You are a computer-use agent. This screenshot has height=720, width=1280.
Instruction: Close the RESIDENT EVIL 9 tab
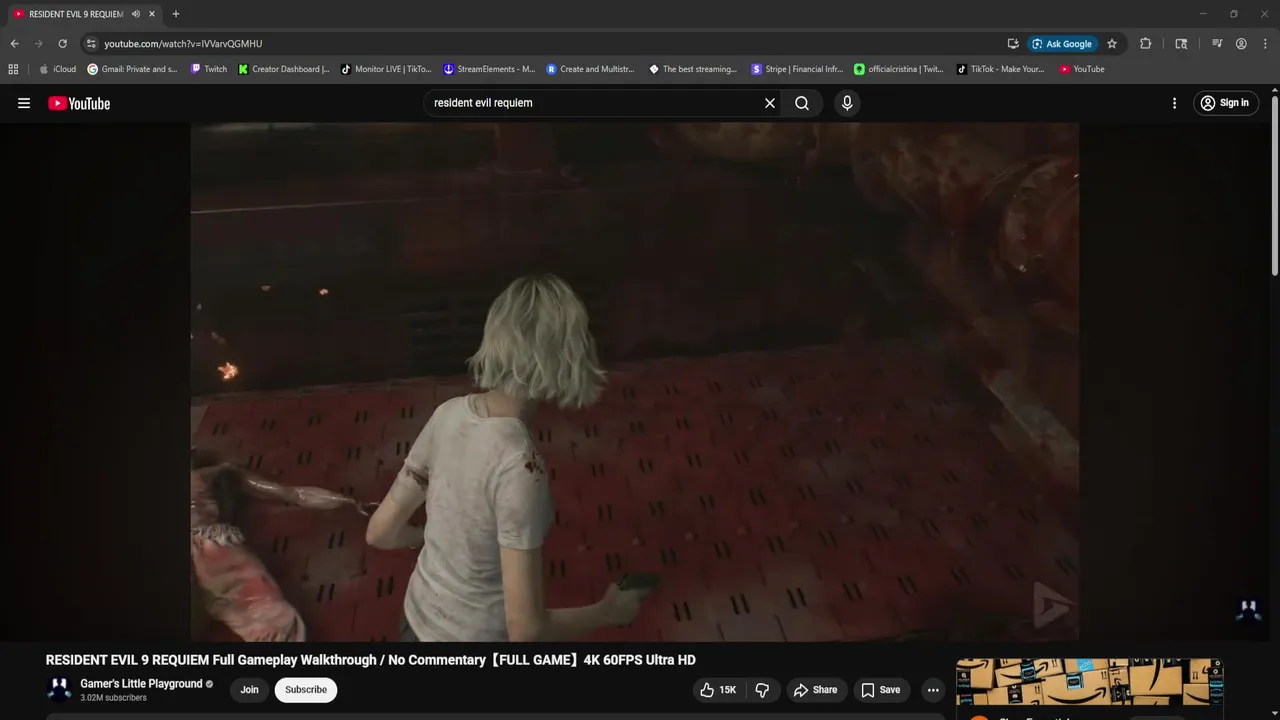coord(152,14)
